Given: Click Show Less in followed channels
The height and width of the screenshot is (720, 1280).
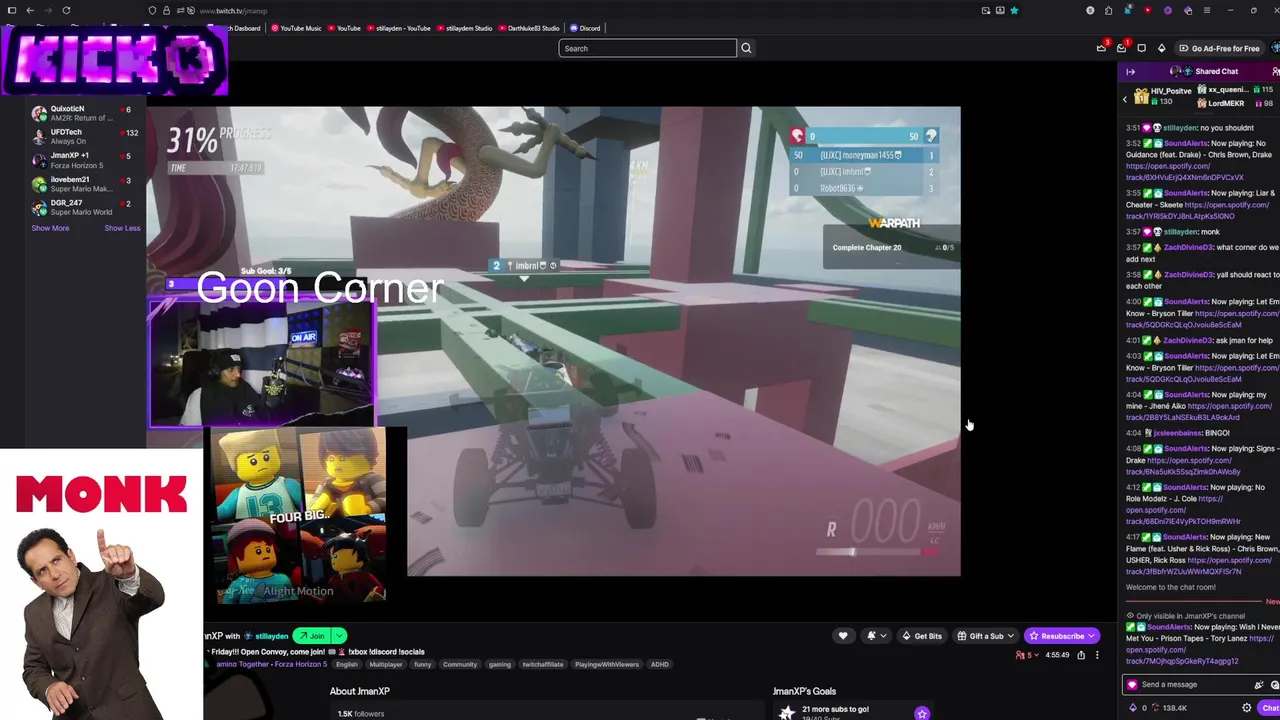Looking at the screenshot, I should (122, 228).
